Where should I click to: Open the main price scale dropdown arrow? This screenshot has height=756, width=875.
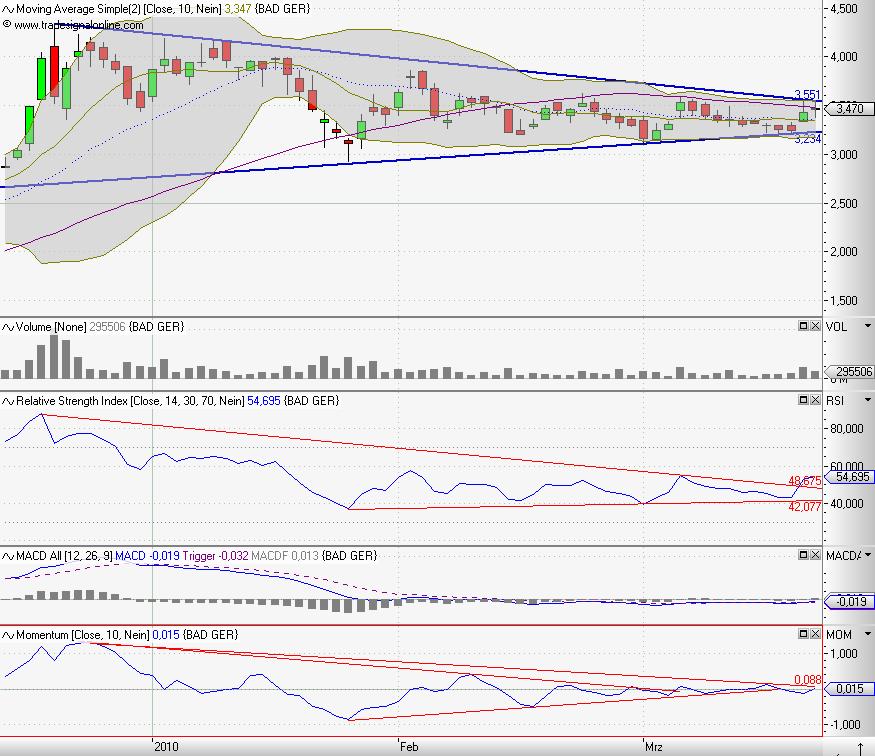click(x=866, y=8)
